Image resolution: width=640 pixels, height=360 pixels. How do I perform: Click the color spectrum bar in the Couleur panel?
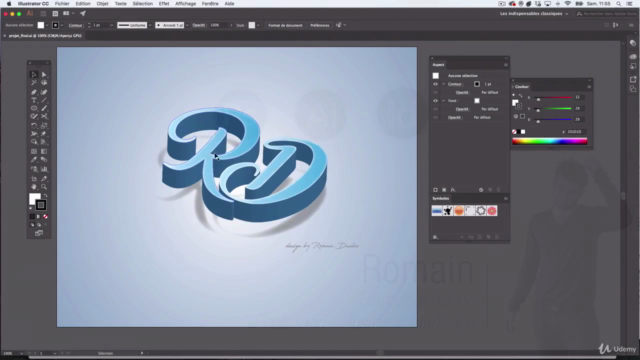pyautogui.click(x=549, y=141)
